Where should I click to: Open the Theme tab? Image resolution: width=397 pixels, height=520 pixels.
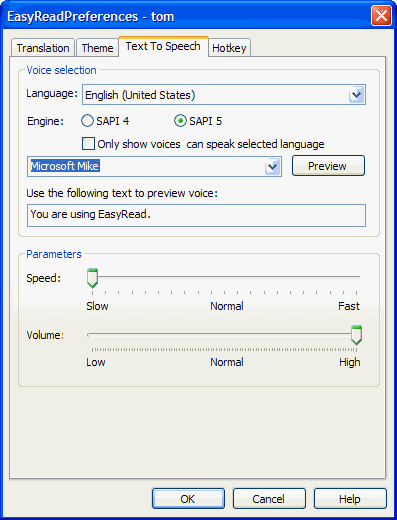click(x=97, y=48)
